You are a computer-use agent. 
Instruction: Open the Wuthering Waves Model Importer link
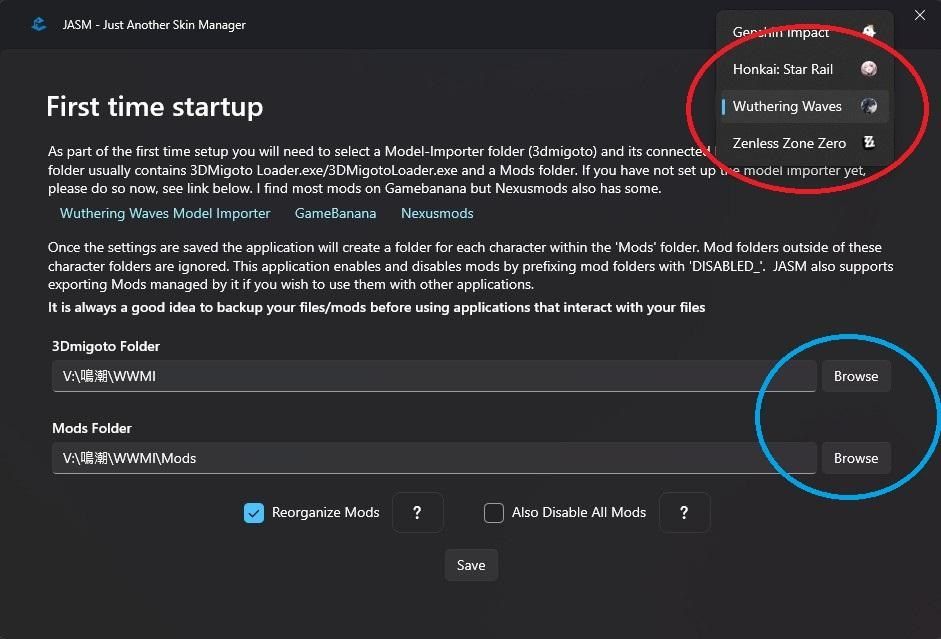pyautogui.click(x=165, y=213)
